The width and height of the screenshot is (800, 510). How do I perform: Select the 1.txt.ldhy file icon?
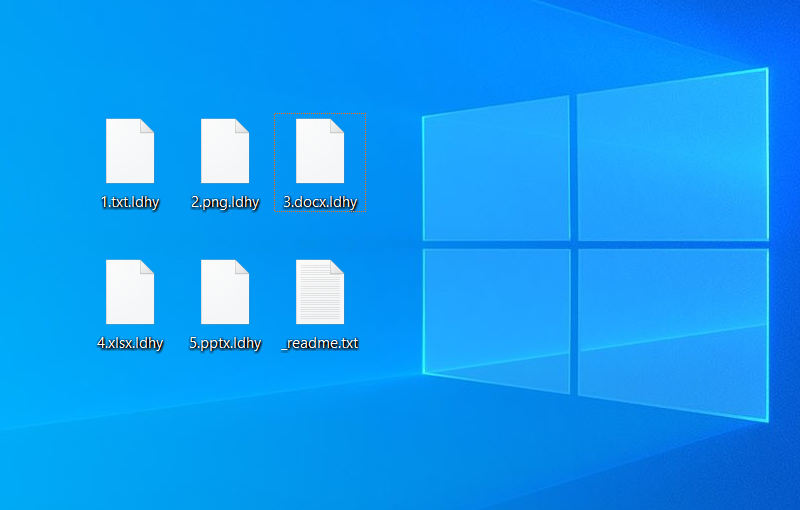click(130, 151)
